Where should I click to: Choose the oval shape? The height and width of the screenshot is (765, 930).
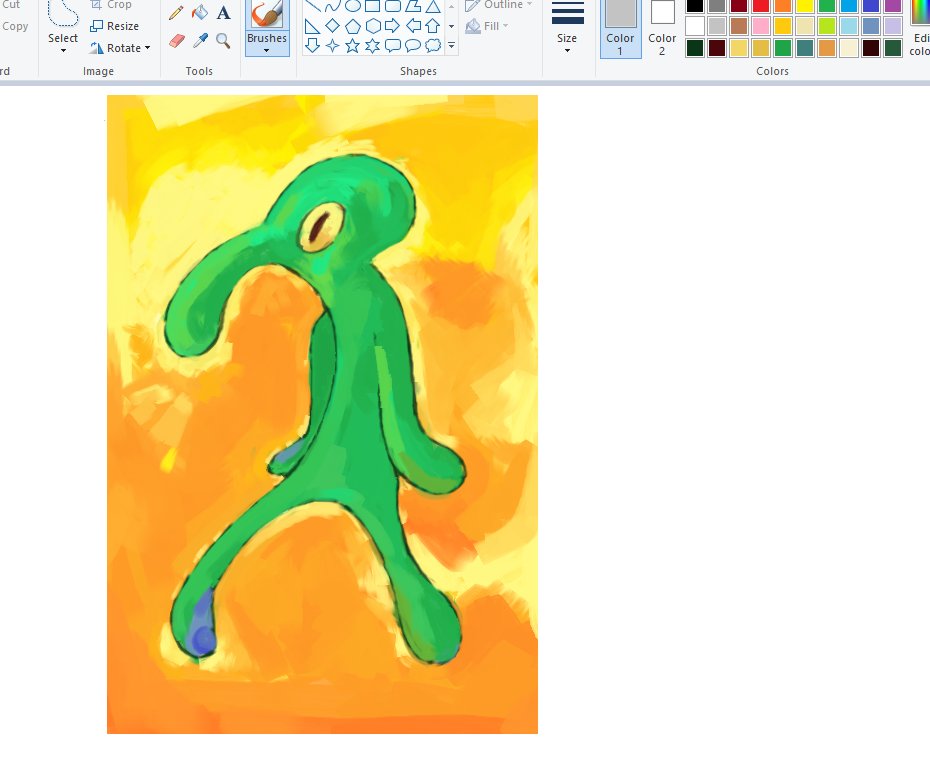pos(353,7)
